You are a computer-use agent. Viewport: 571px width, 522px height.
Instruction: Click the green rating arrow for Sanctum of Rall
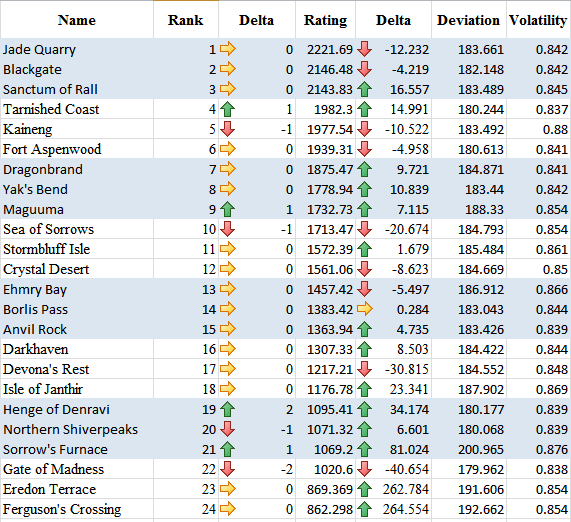365,89
